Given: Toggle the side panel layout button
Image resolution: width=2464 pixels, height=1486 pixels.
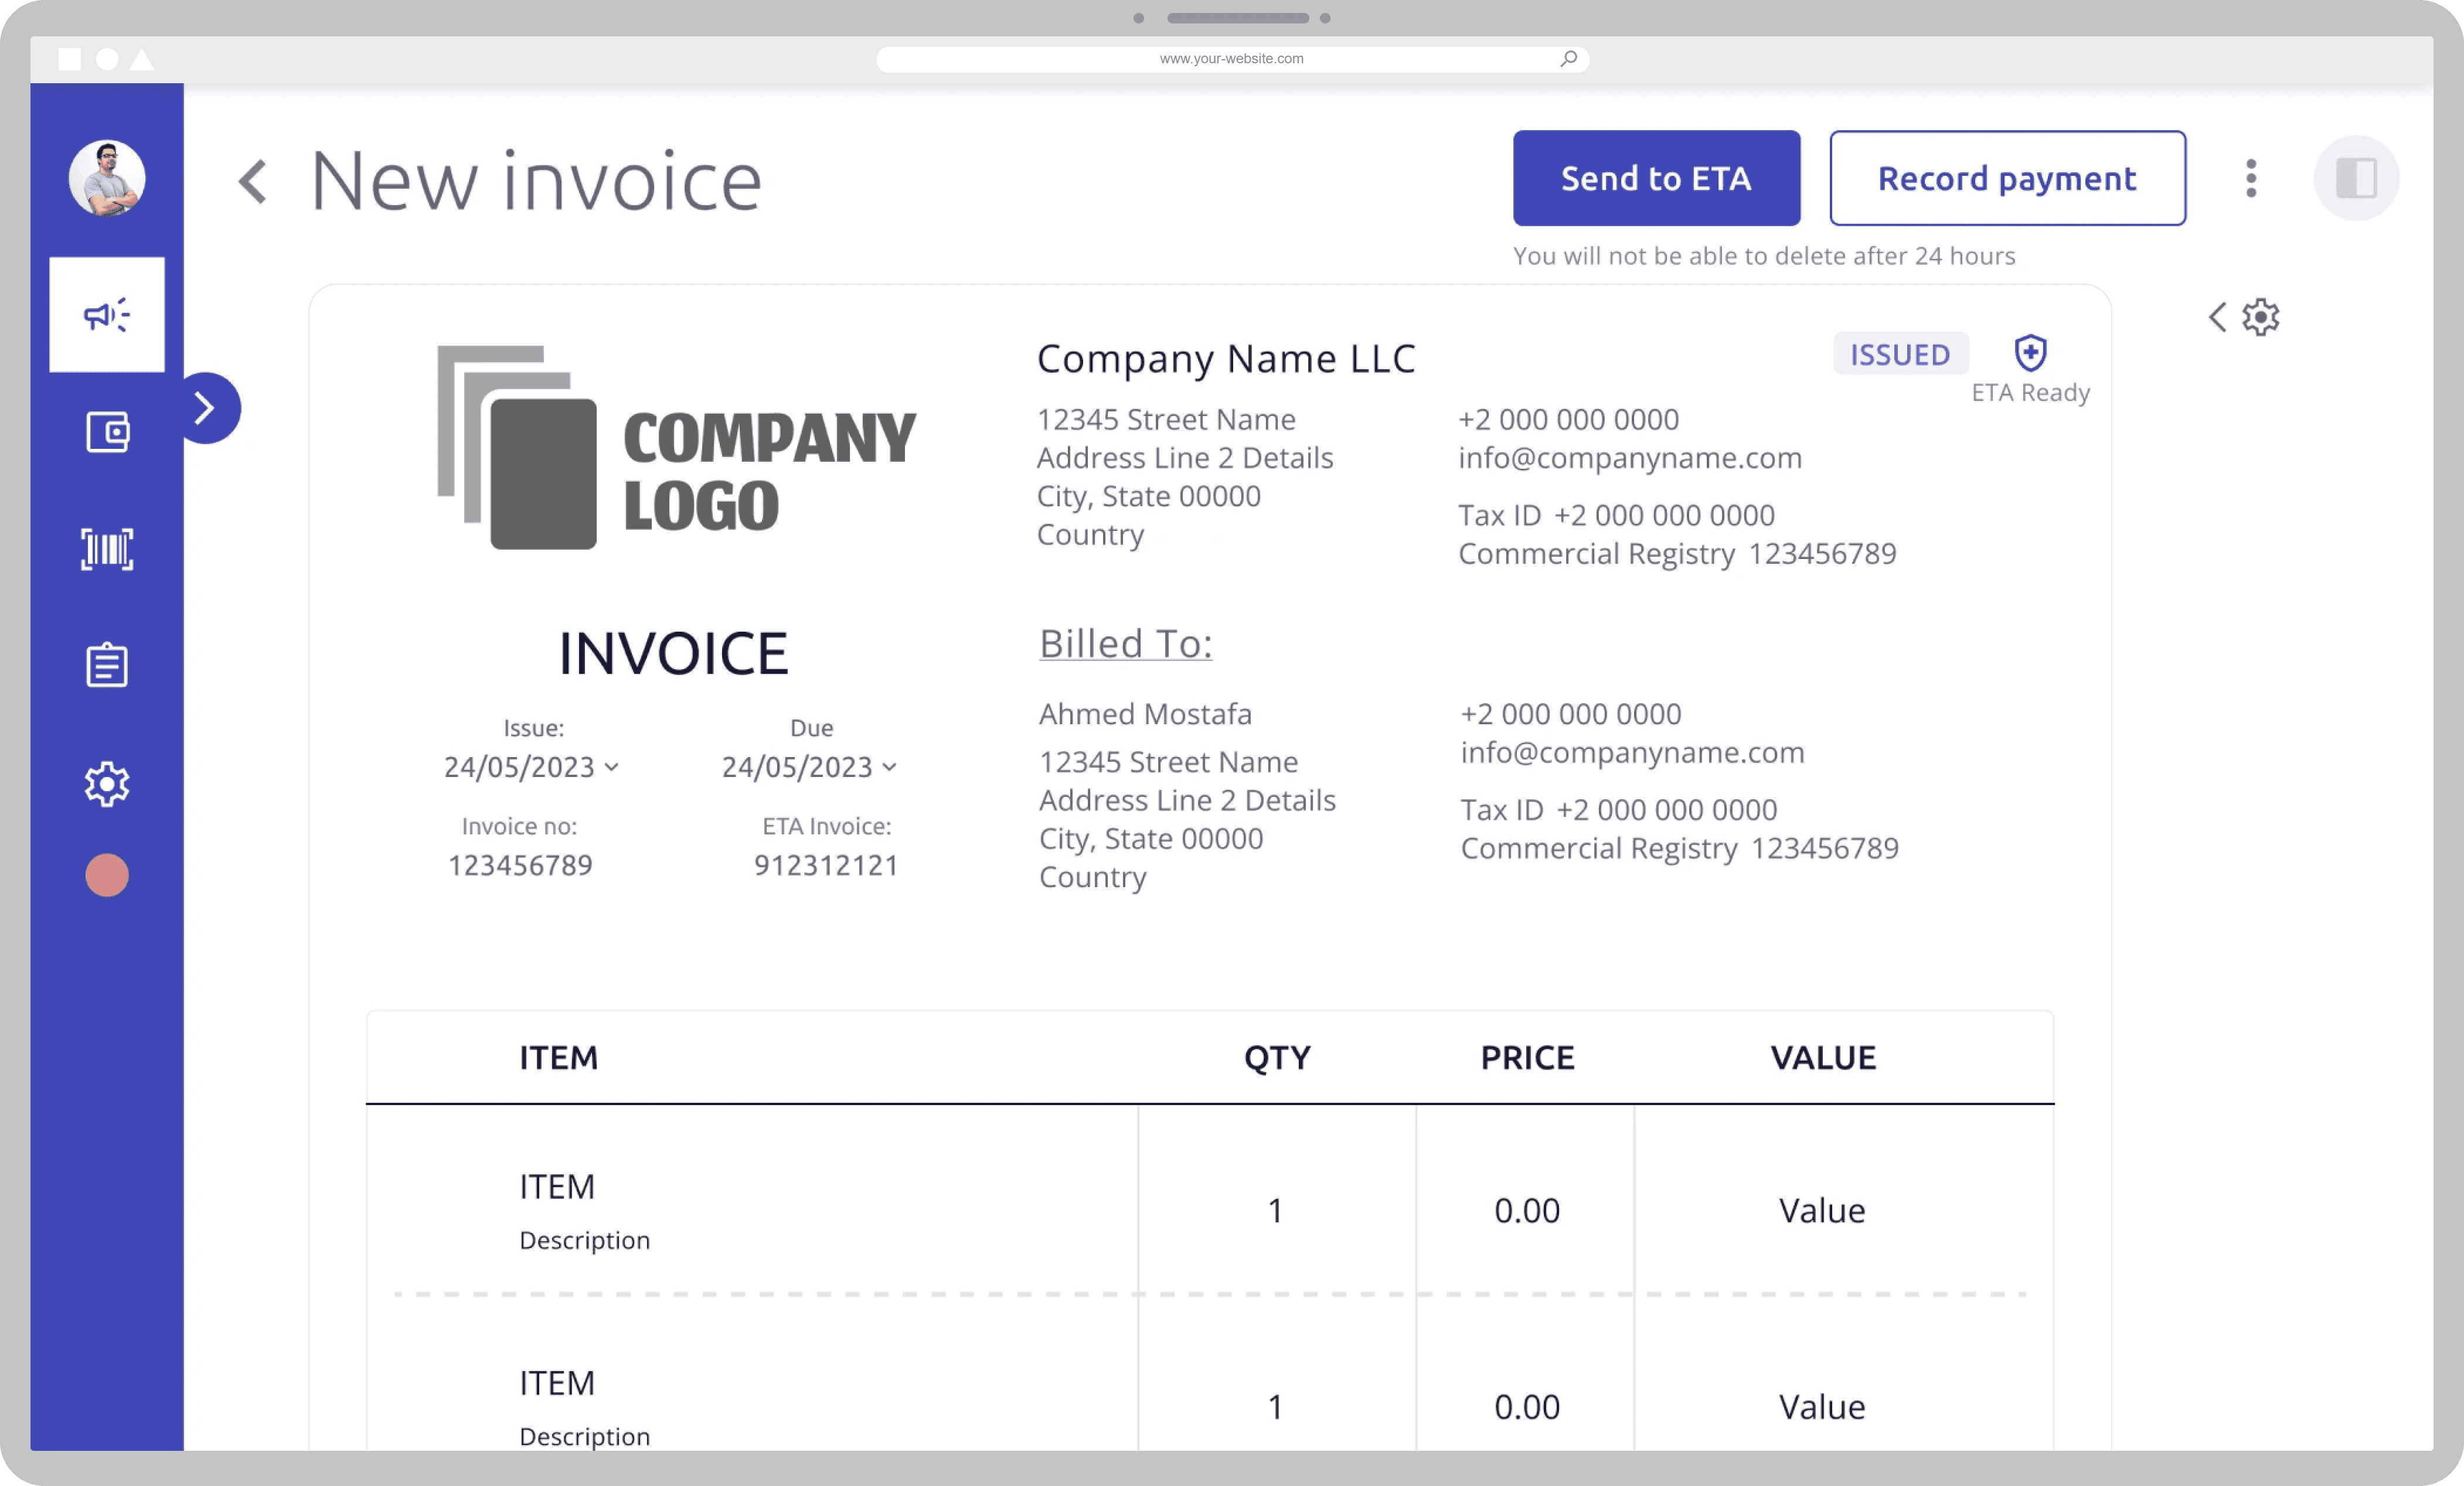Looking at the screenshot, I should 2355,178.
